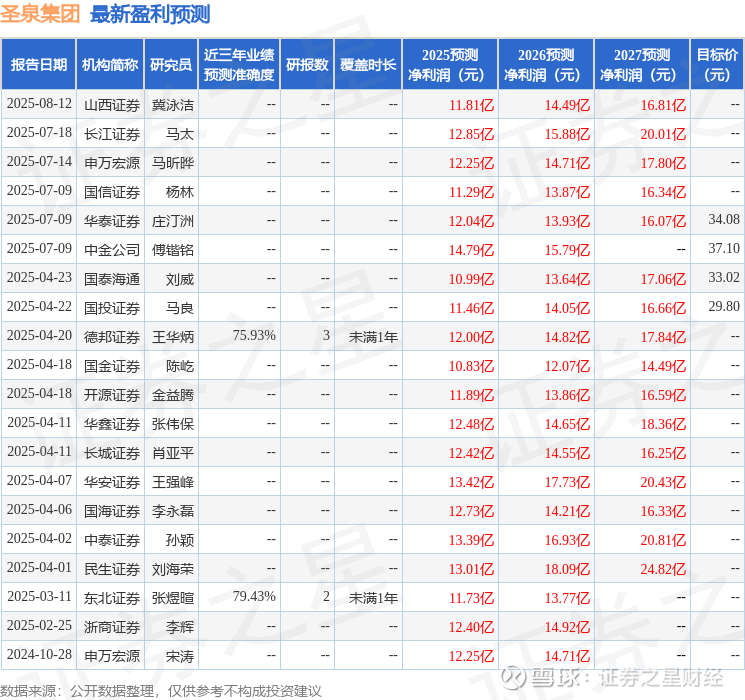Image resolution: width=745 pixels, height=700 pixels.
Task: Click target price 29.80
Action: pyautogui.click(x=724, y=306)
